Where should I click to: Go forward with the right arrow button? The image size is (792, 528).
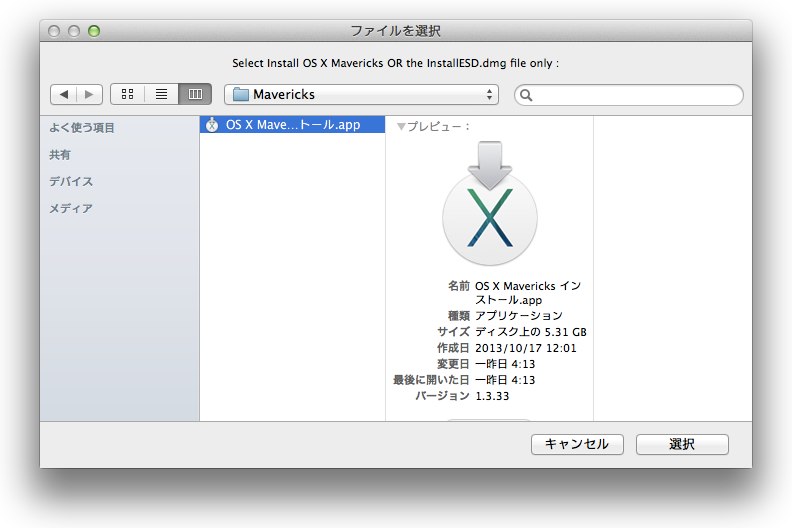89,94
